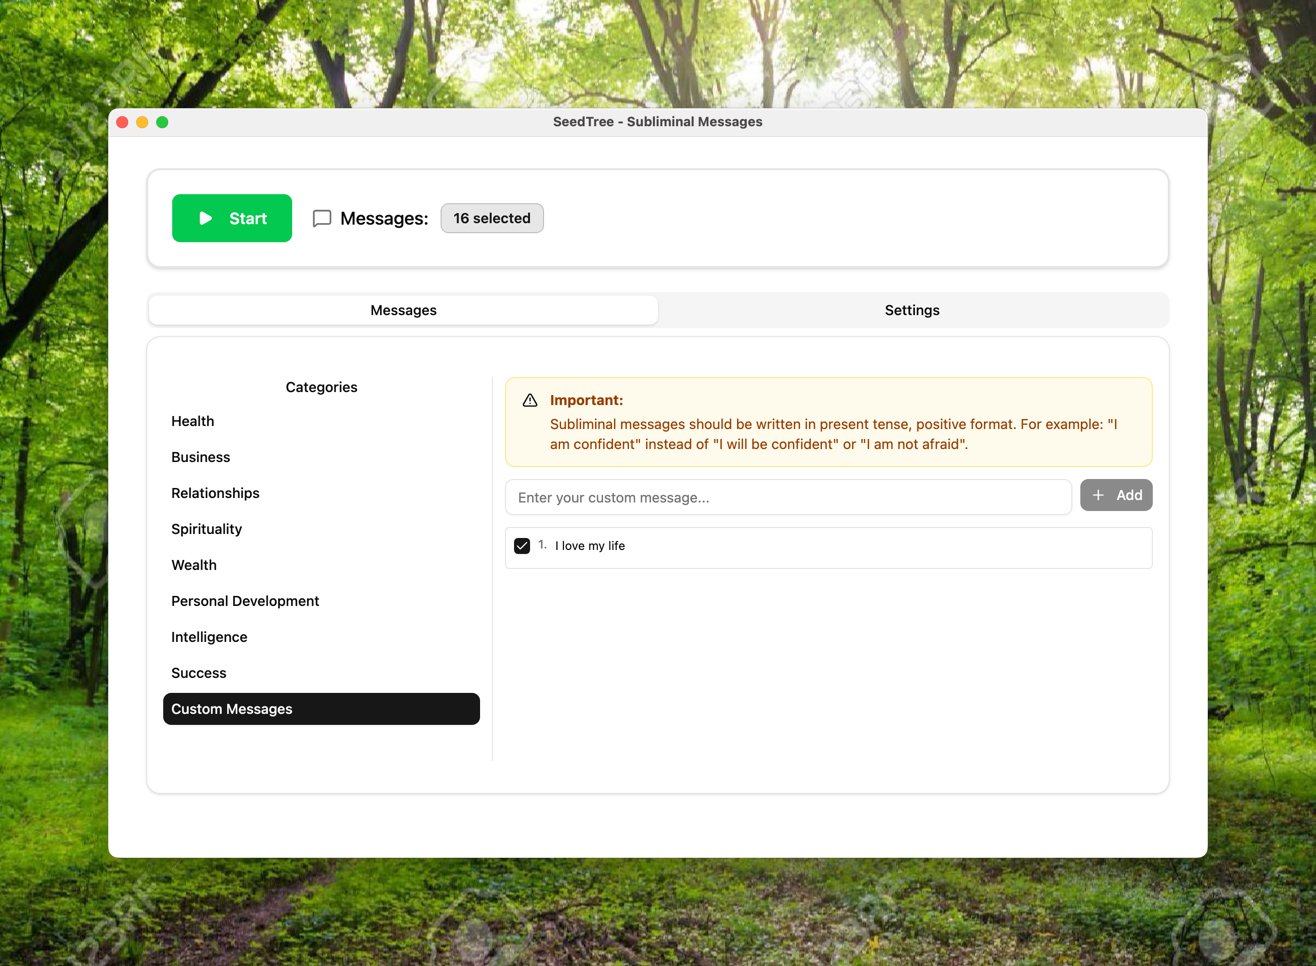The width and height of the screenshot is (1316, 966).
Task: Open the Personal Development category
Action: [245, 601]
